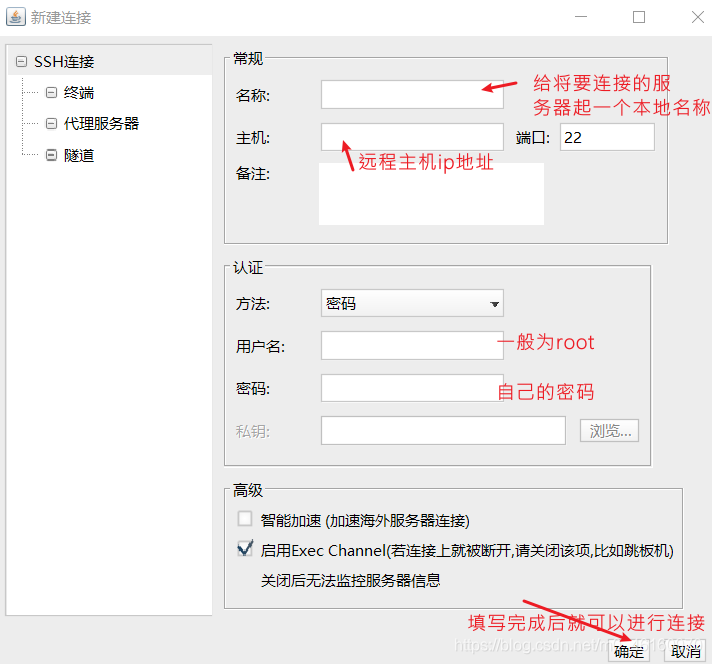Click the 备注 text area
Screen dimensions: 712x664
pyautogui.click(x=431, y=194)
